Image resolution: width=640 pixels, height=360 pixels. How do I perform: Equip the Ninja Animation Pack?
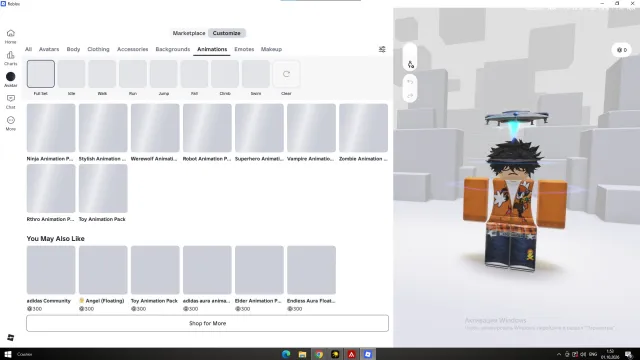(x=51, y=128)
